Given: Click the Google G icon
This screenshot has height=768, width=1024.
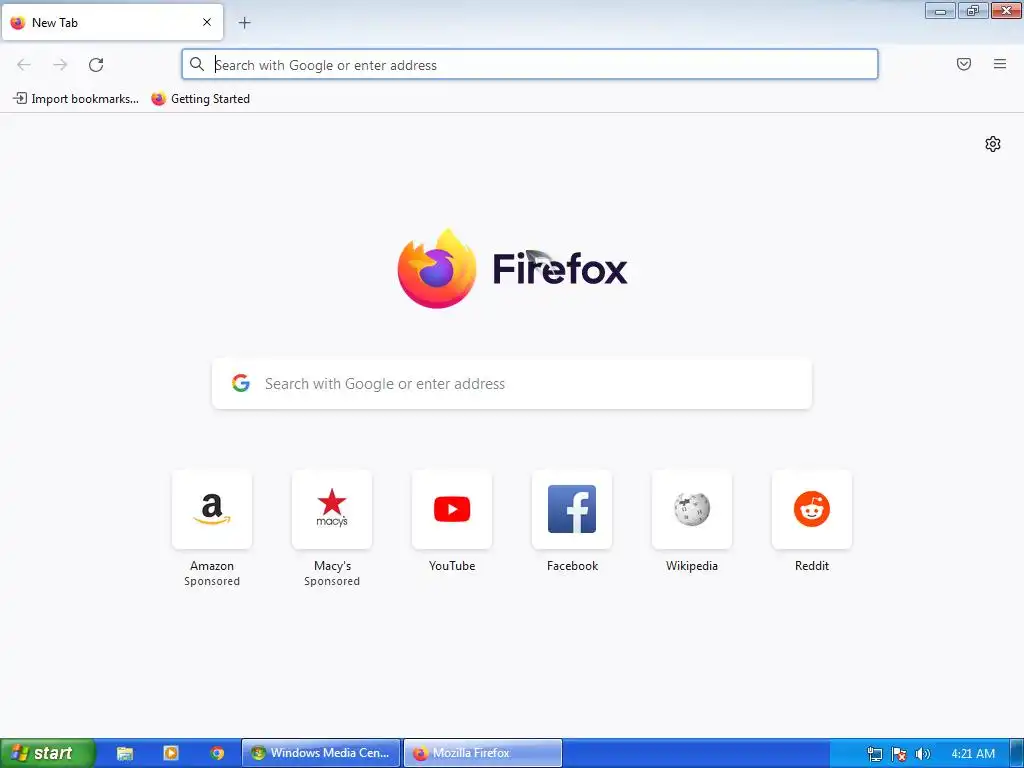Looking at the screenshot, I should pyautogui.click(x=241, y=383).
